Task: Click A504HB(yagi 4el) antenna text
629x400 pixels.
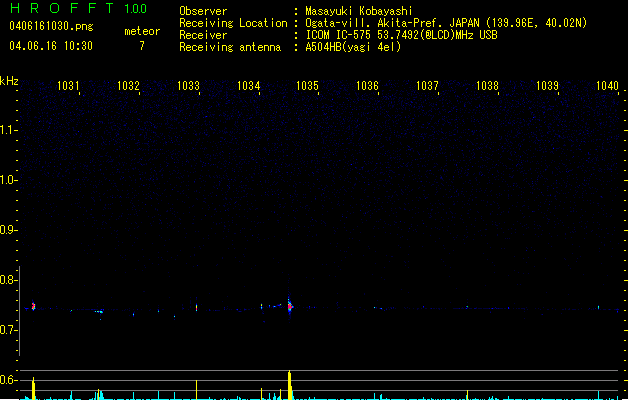Action: click(x=353, y=47)
